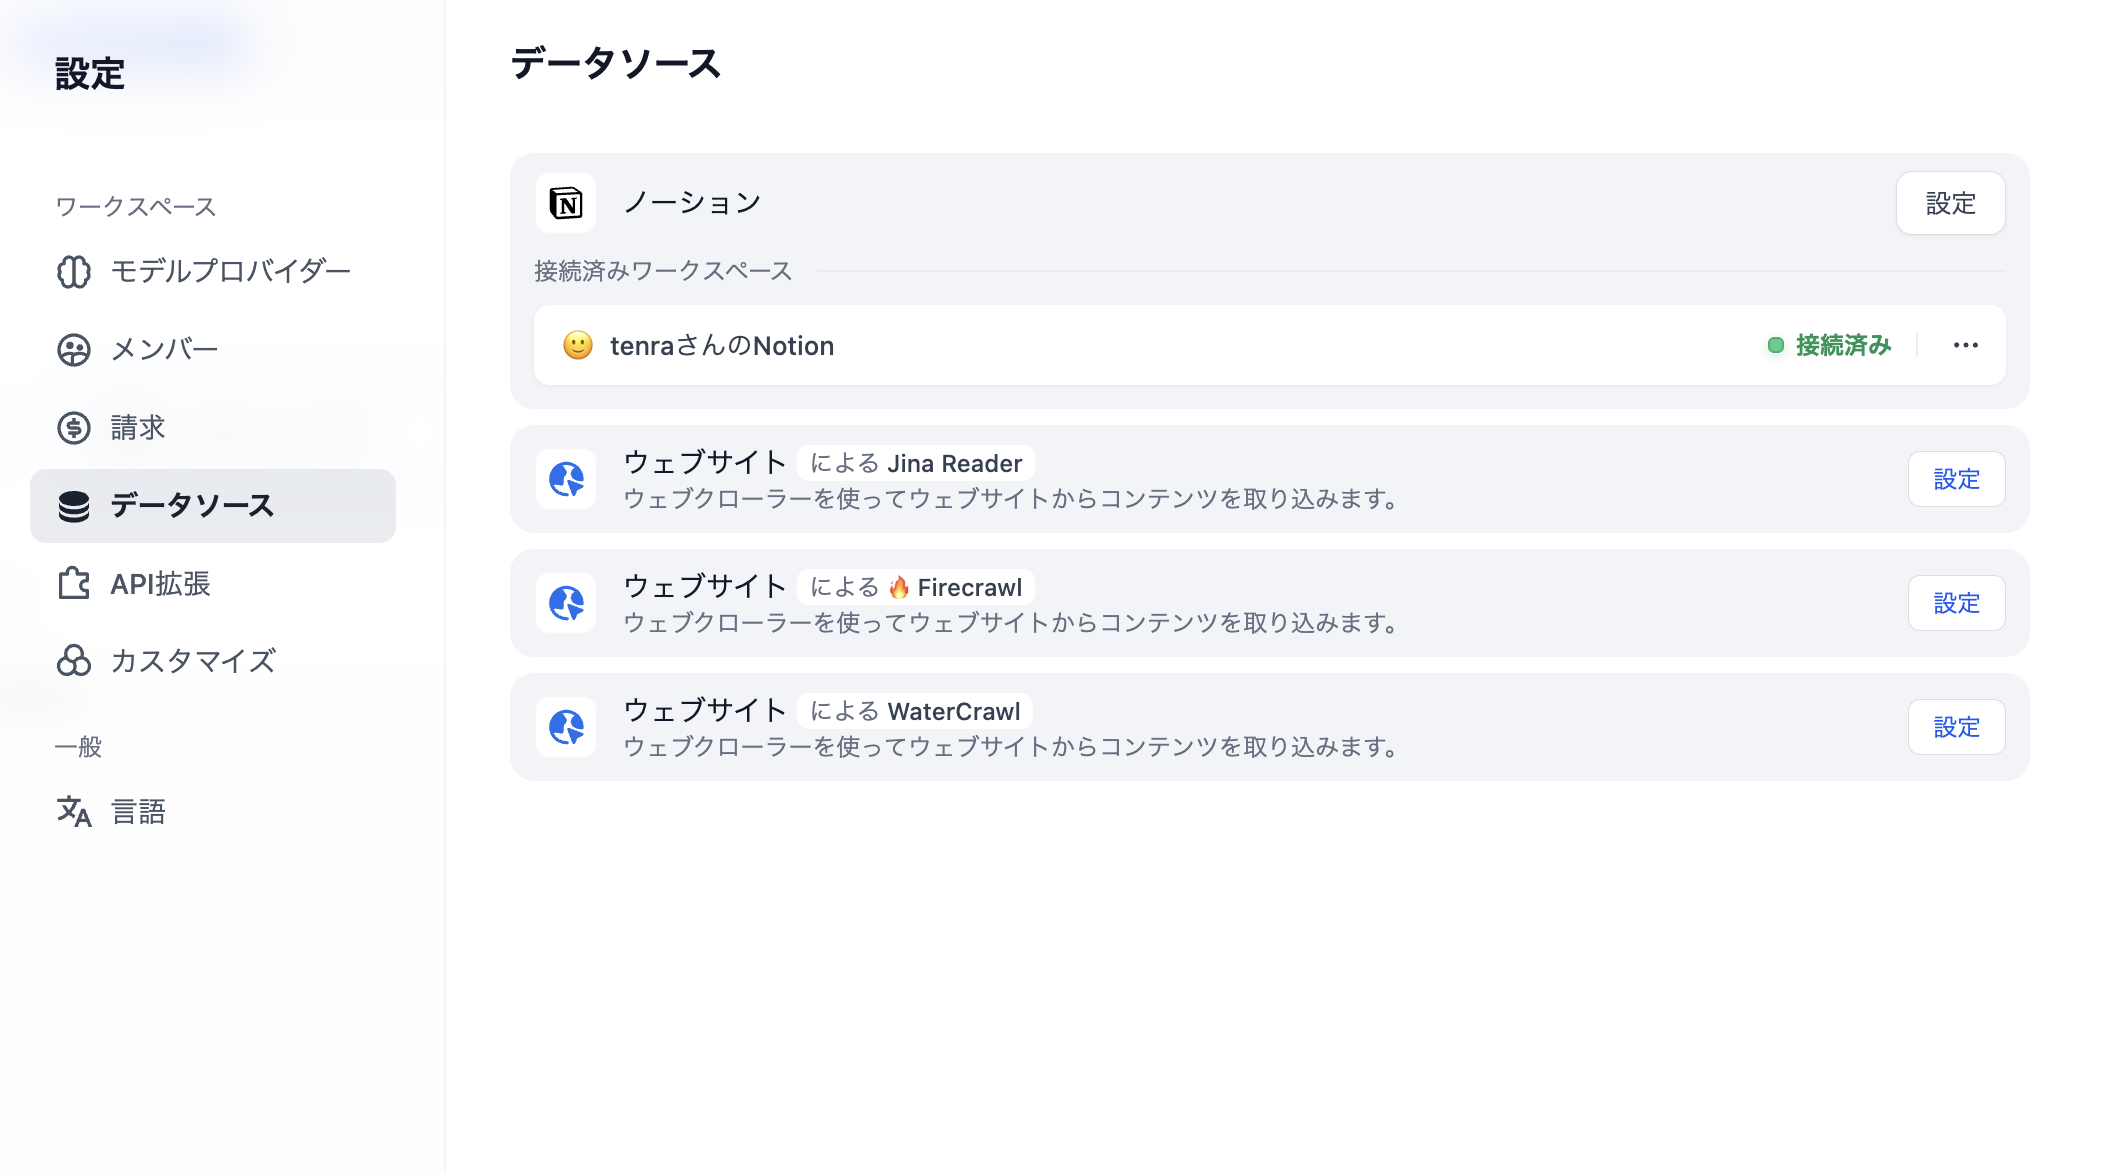2102x1174 pixels.
Task: Click the globe icon for Firecrawl
Action: coord(566,603)
